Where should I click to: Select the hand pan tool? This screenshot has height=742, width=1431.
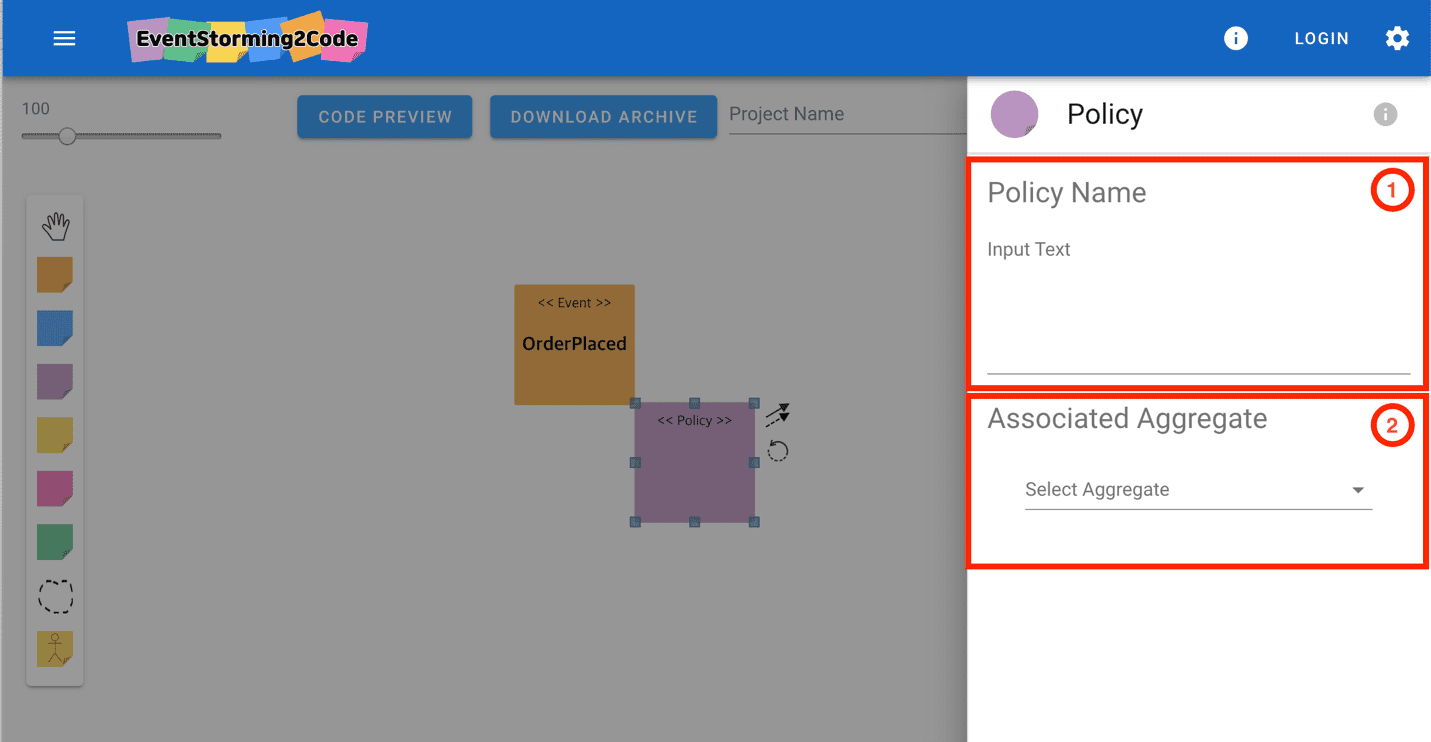[x=55, y=227]
